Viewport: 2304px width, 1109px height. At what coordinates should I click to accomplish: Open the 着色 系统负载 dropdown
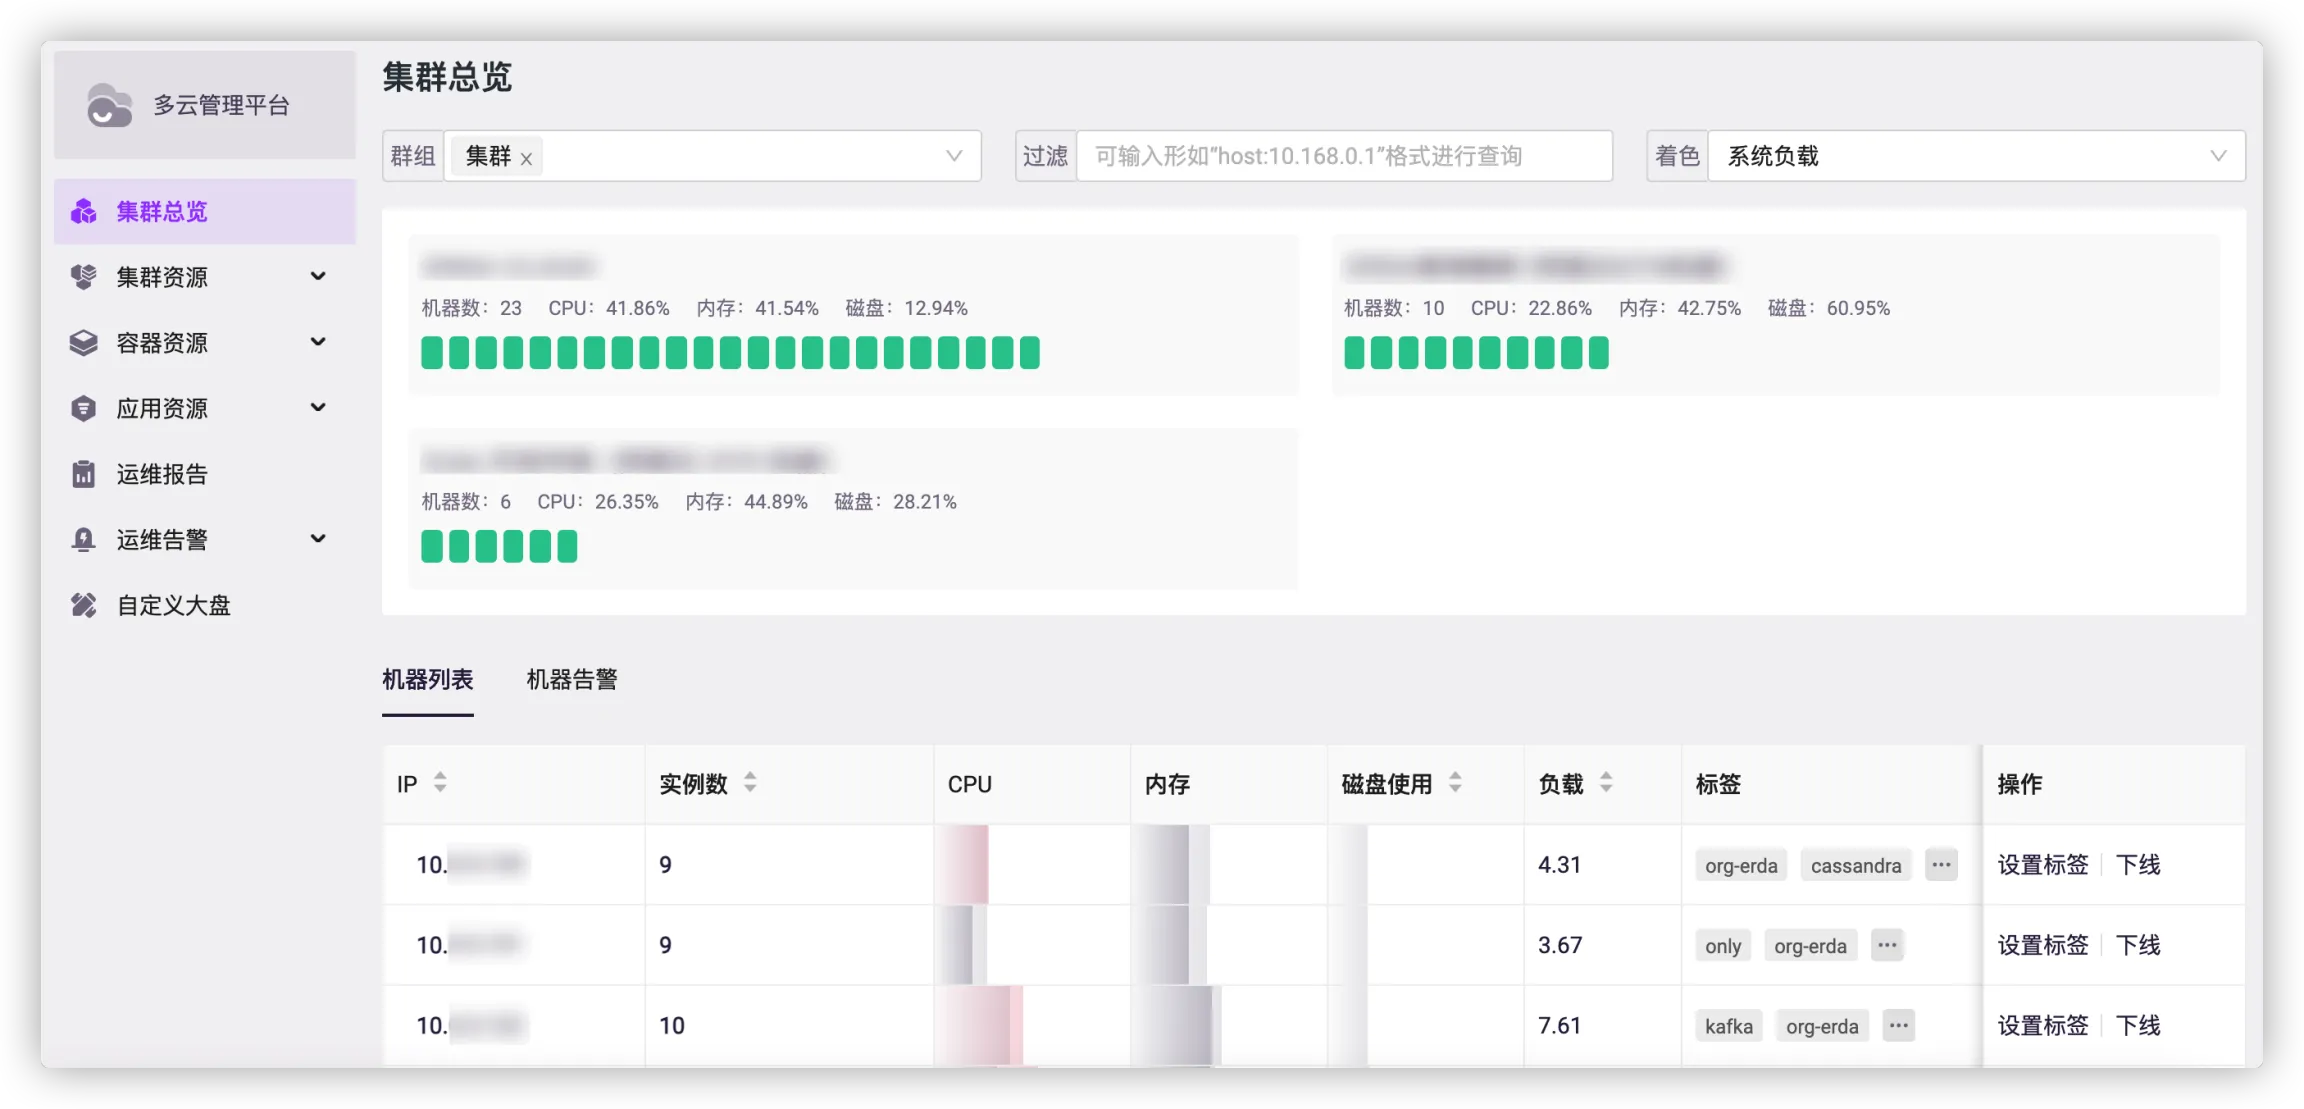[x=1975, y=156]
